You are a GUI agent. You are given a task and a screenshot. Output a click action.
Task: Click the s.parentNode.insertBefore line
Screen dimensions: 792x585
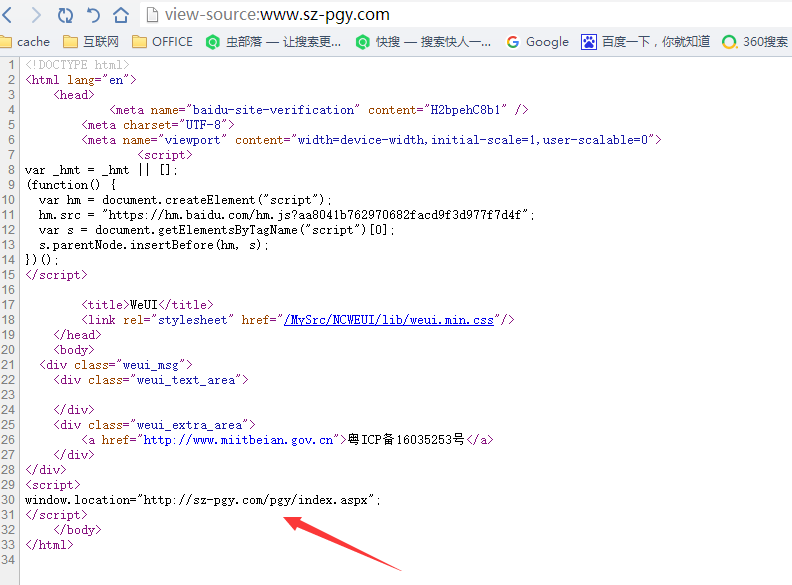point(154,245)
